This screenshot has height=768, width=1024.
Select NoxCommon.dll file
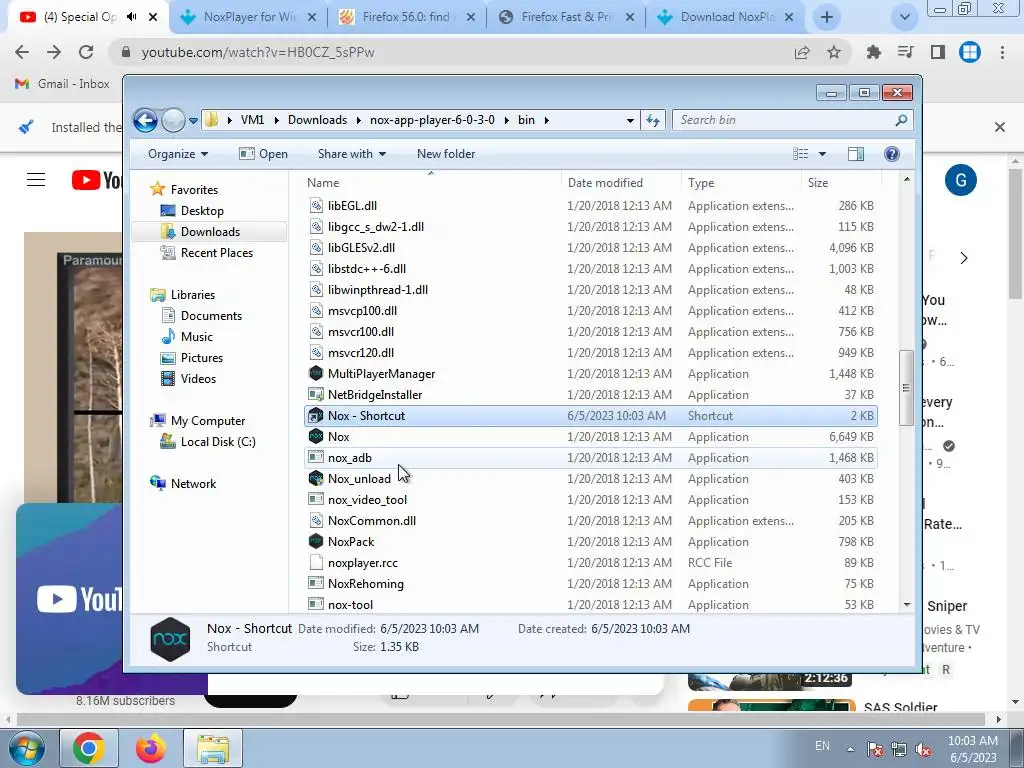point(372,521)
